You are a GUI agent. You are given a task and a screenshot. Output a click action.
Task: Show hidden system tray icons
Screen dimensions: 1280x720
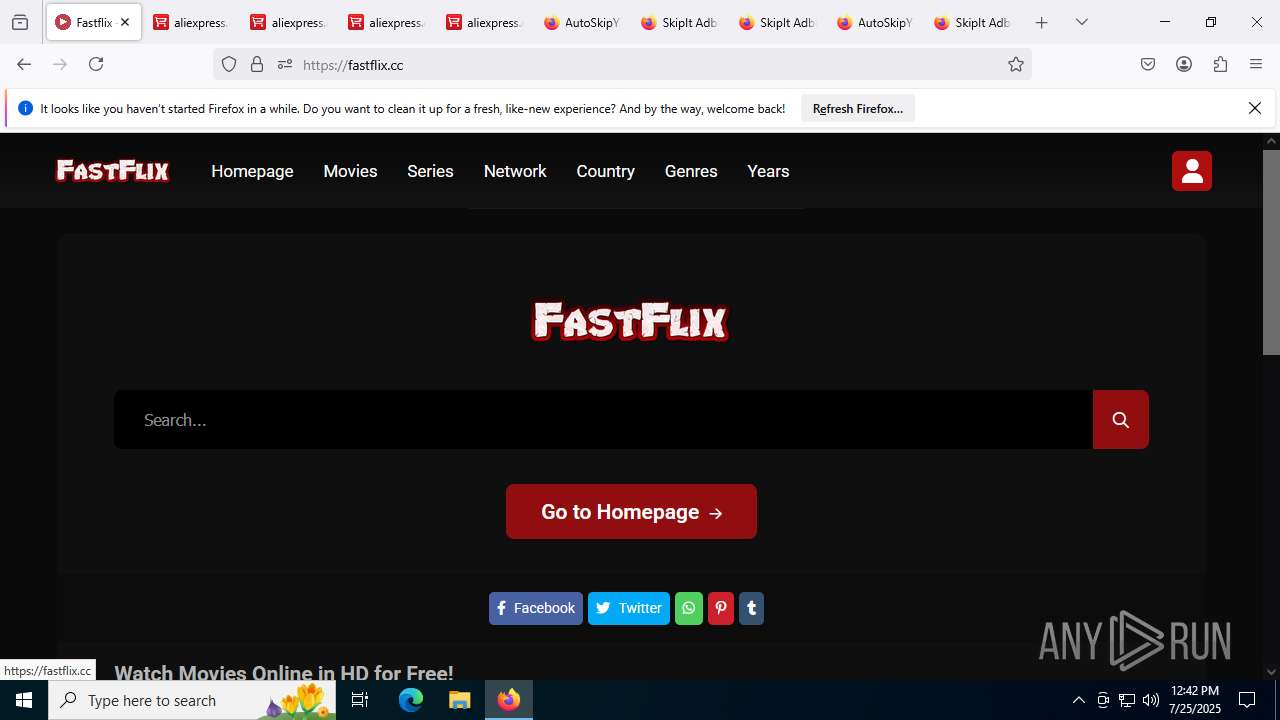point(1078,700)
